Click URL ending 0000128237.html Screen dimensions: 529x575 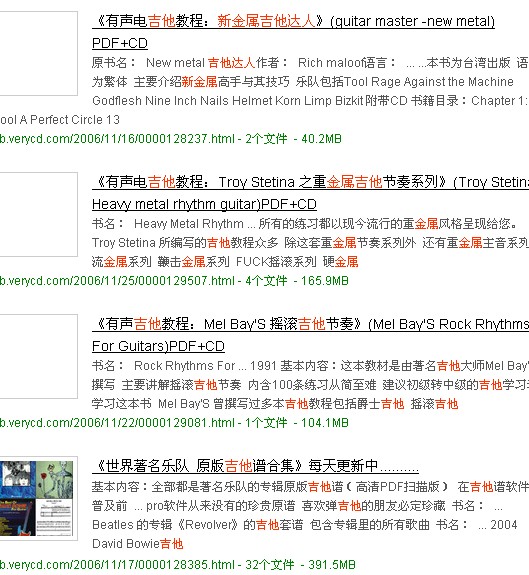point(117,139)
